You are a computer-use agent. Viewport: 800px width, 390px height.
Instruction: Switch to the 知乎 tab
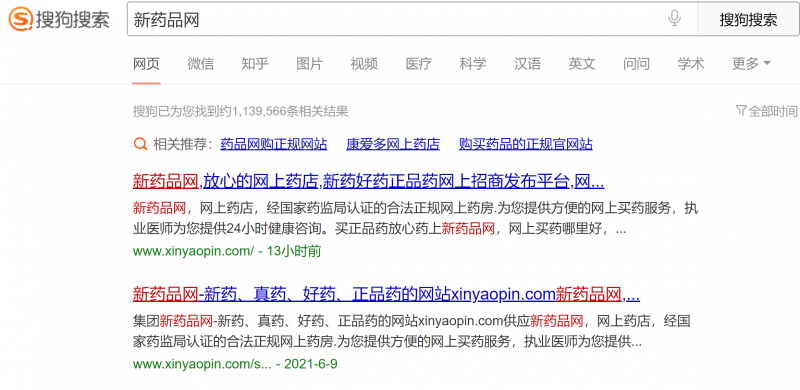pos(255,64)
